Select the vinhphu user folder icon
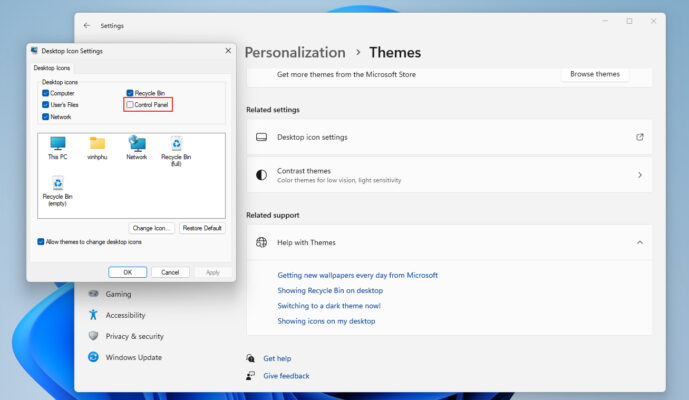Image resolution: width=689 pixels, height=400 pixels. point(97,145)
